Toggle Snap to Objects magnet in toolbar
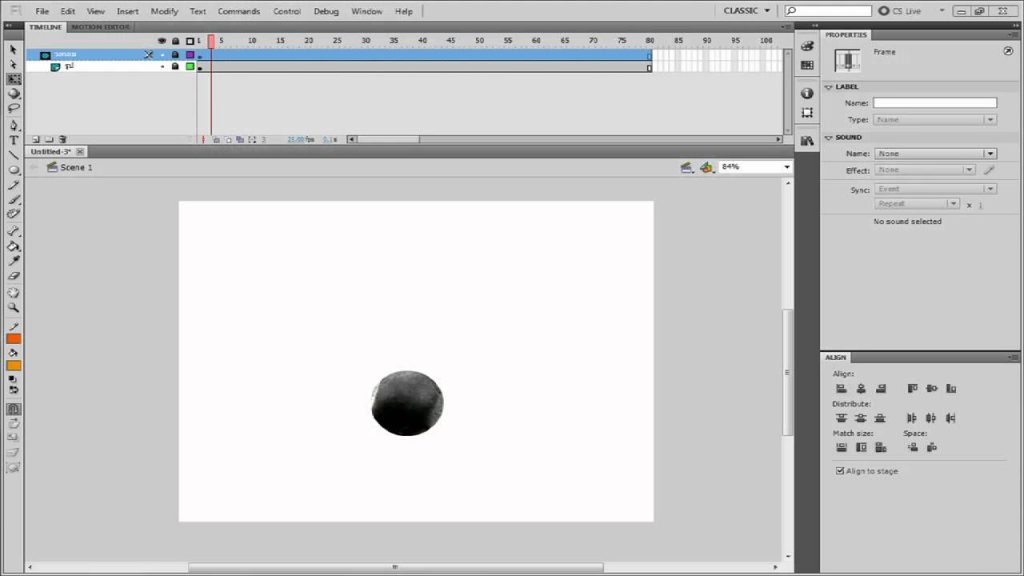This screenshot has width=1024, height=576. coord(14,409)
